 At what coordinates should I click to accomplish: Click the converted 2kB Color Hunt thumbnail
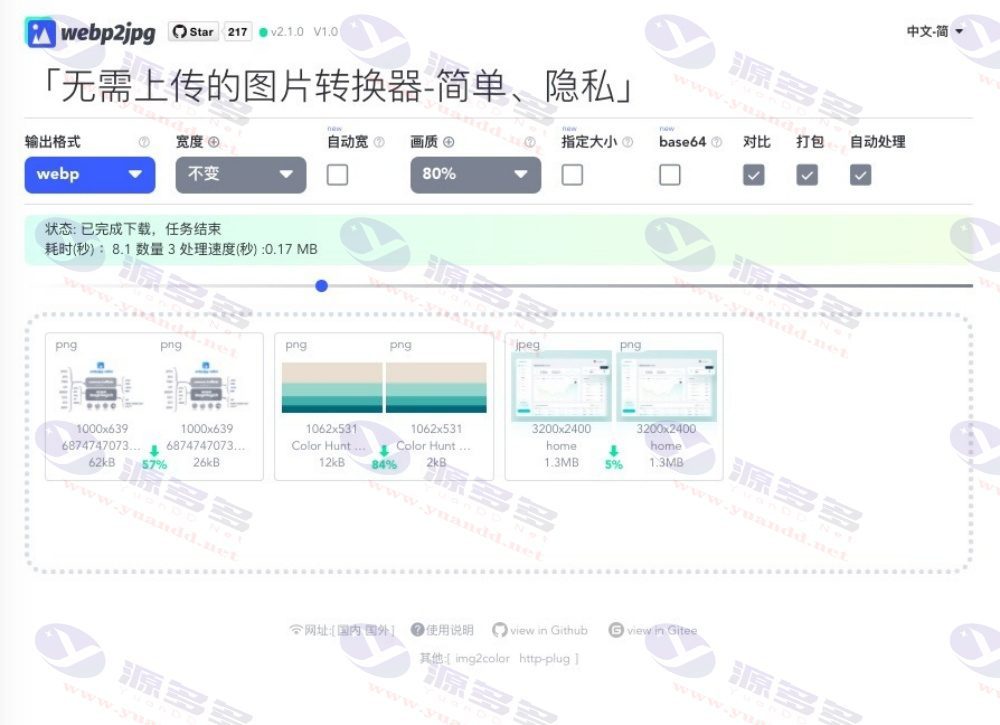[x=436, y=388]
